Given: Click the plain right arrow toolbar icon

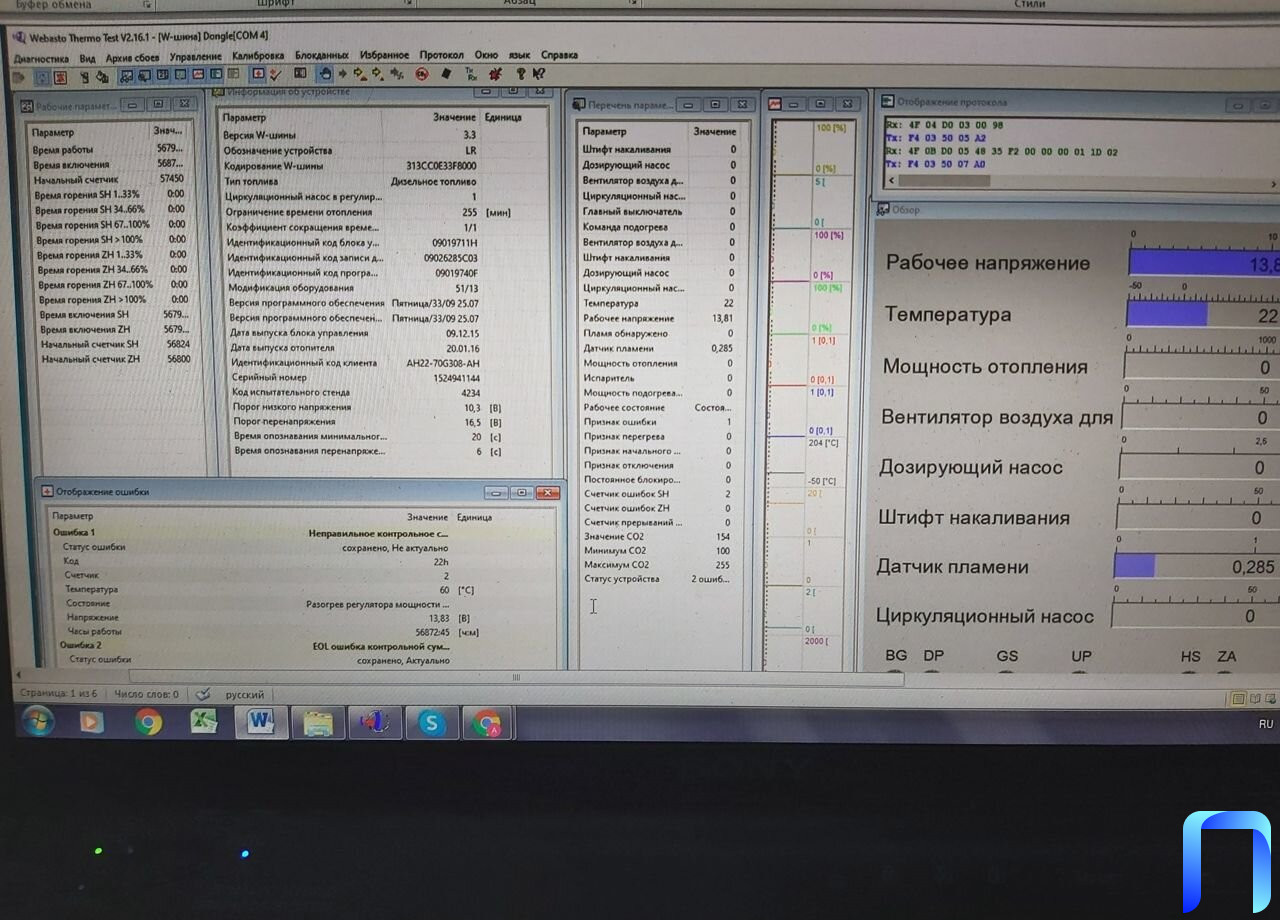Looking at the screenshot, I should click(x=343, y=75).
